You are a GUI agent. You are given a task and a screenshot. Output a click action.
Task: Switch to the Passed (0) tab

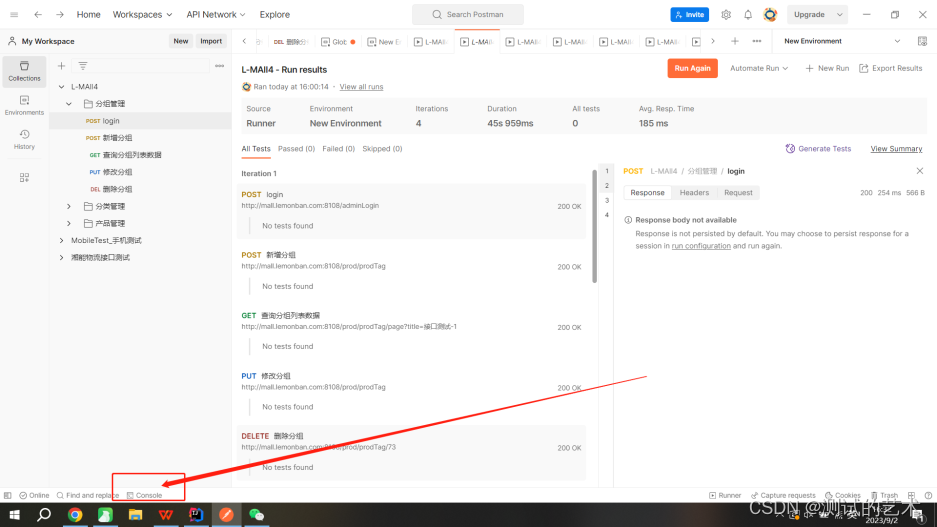[x=296, y=149]
